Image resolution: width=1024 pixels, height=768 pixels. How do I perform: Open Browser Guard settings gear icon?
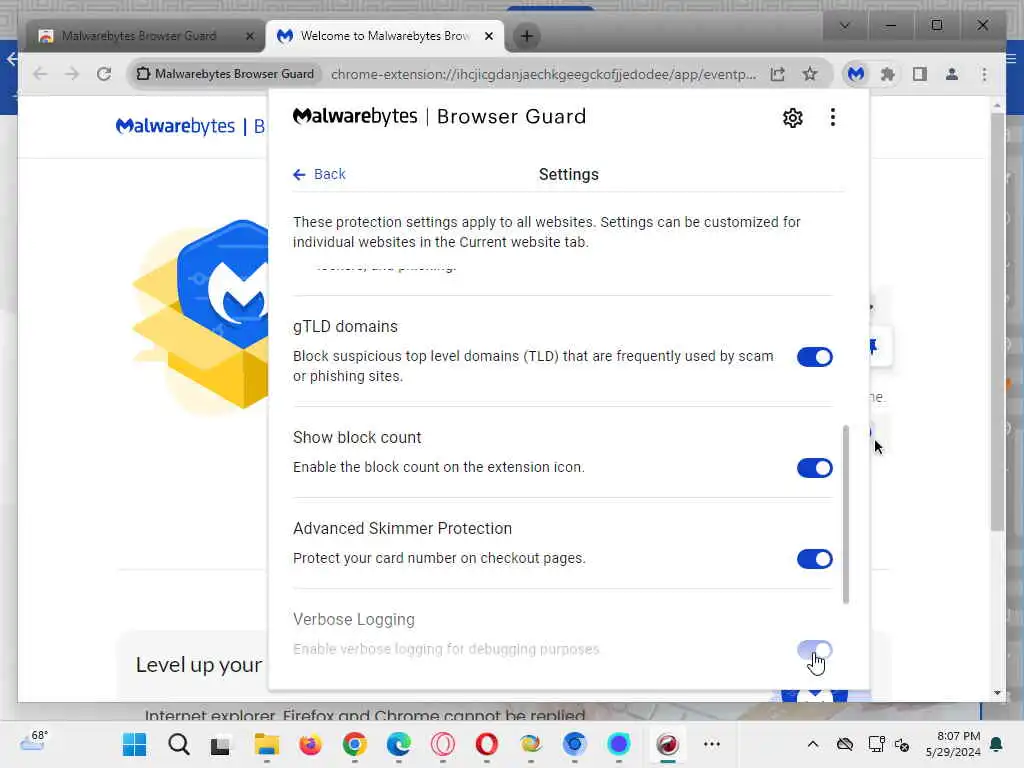792,118
